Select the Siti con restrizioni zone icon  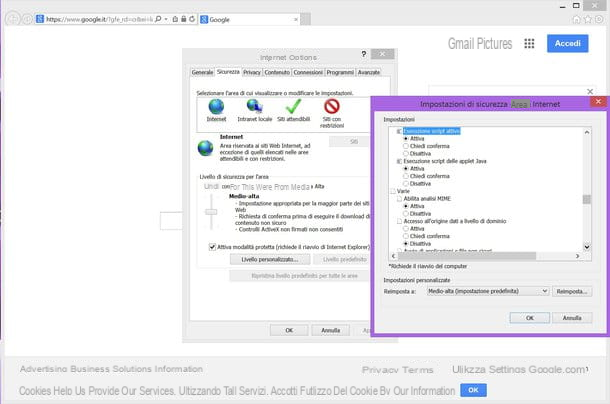(x=332, y=106)
